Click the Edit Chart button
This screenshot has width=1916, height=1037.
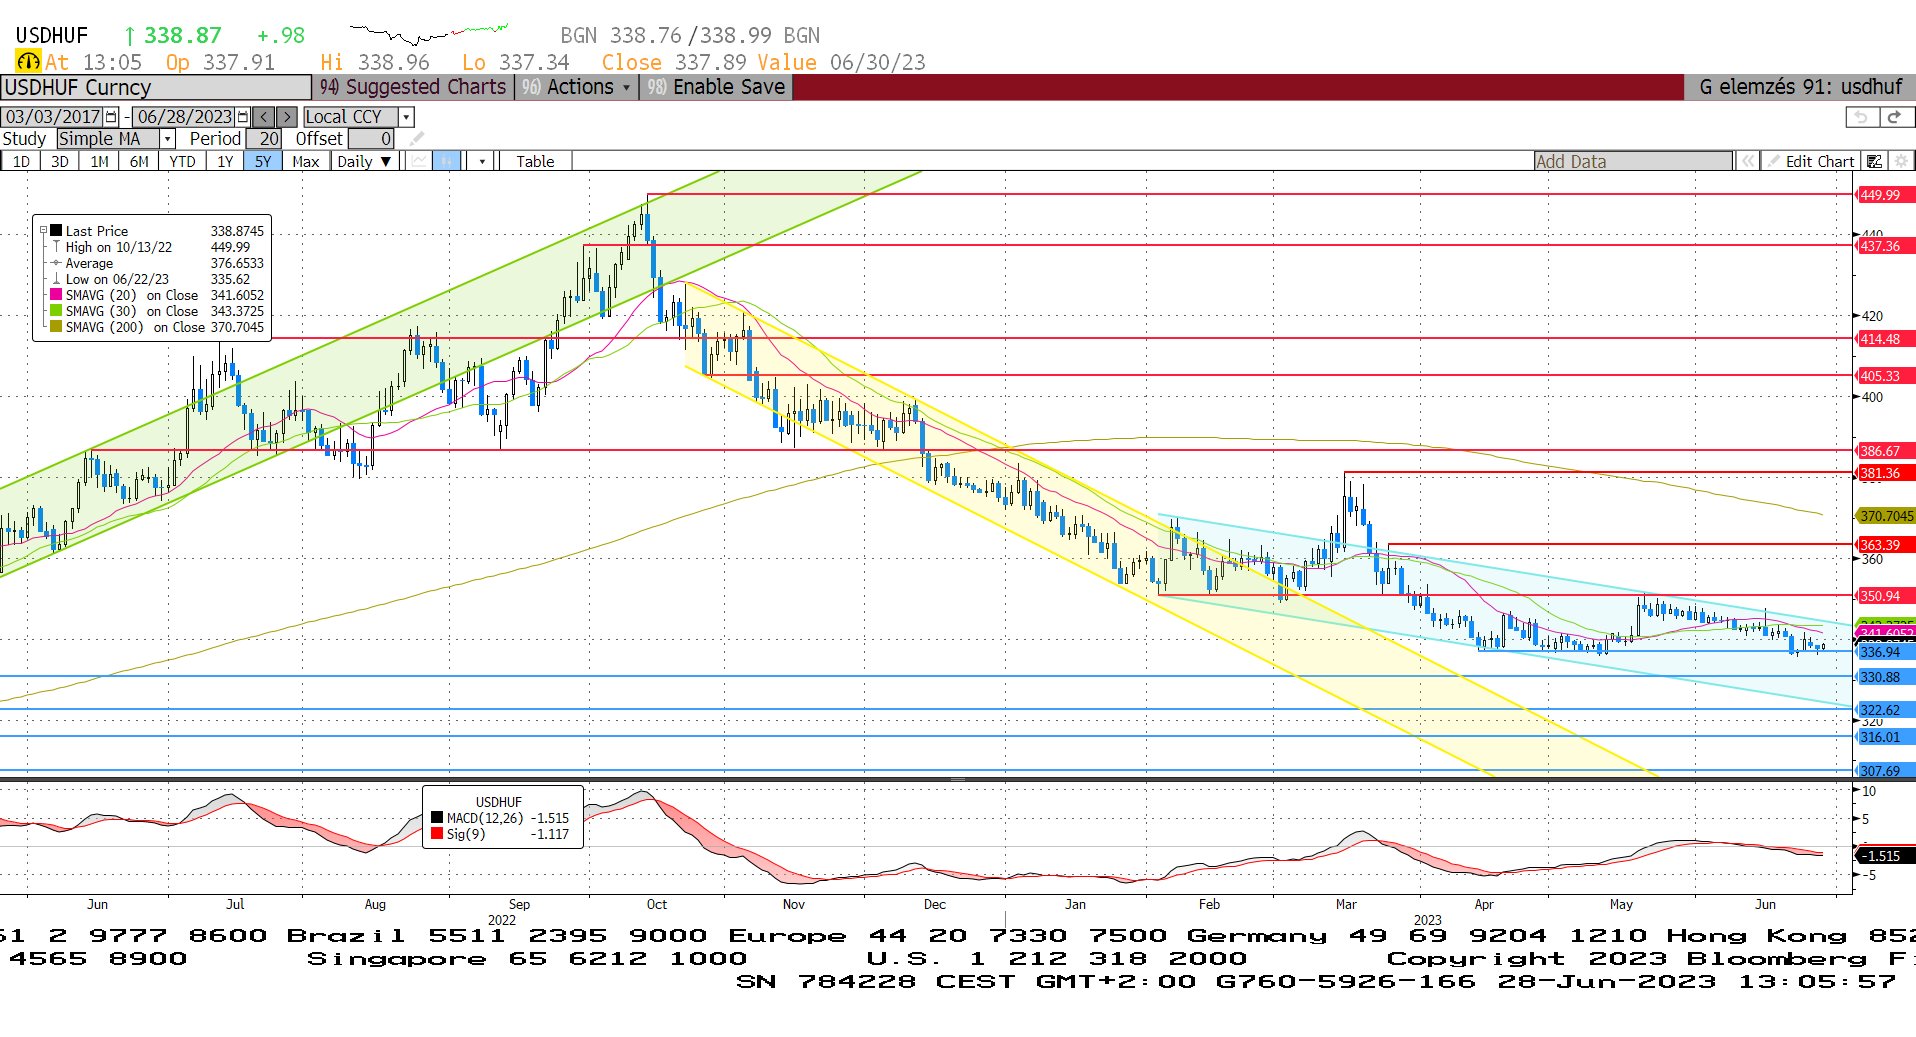pyautogui.click(x=1811, y=161)
